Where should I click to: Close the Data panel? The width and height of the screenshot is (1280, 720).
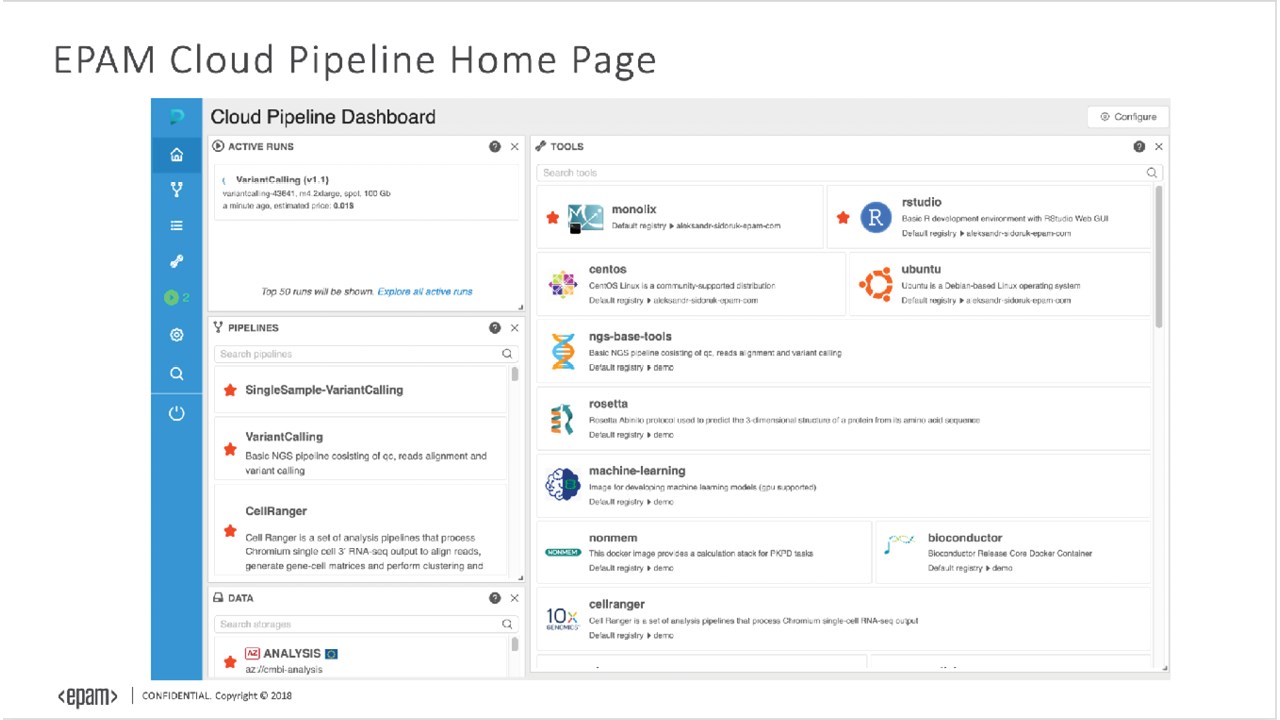pyautogui.click(x=515, y=598)
